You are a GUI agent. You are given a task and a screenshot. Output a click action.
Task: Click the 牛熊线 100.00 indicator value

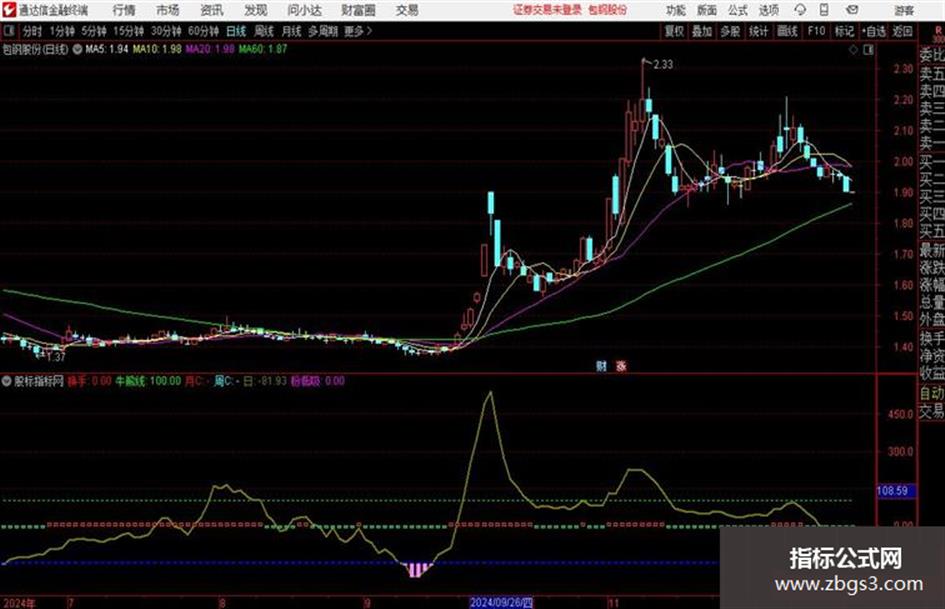tap(148, 381)
